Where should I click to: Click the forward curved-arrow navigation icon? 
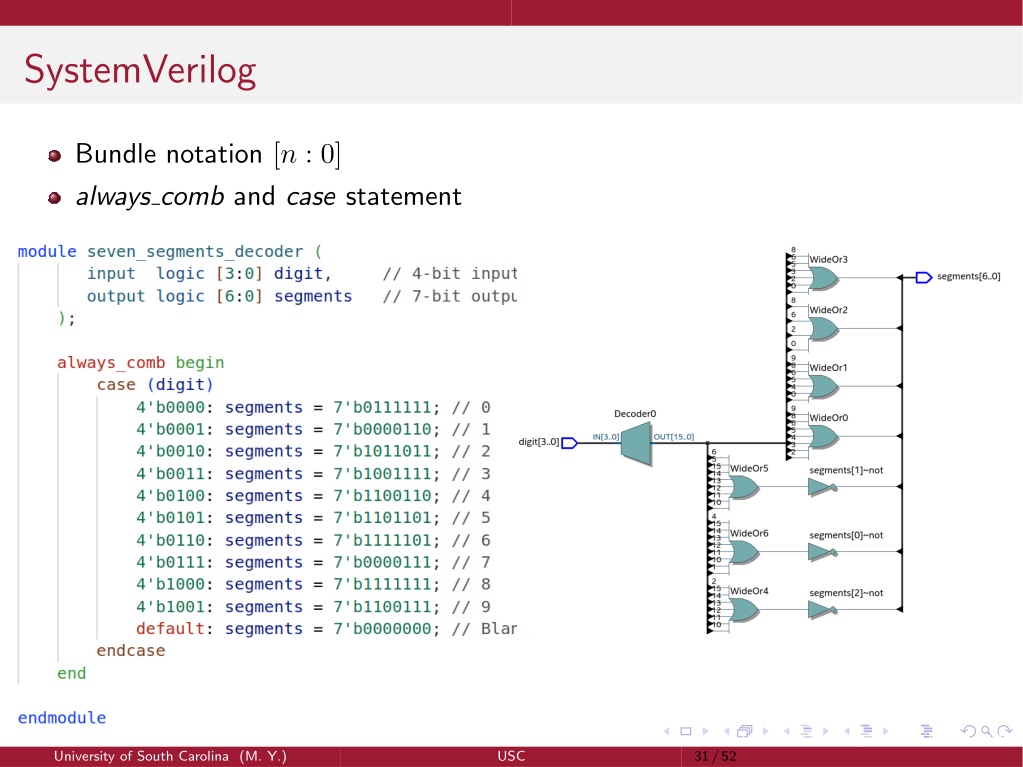coord(1005,731)
